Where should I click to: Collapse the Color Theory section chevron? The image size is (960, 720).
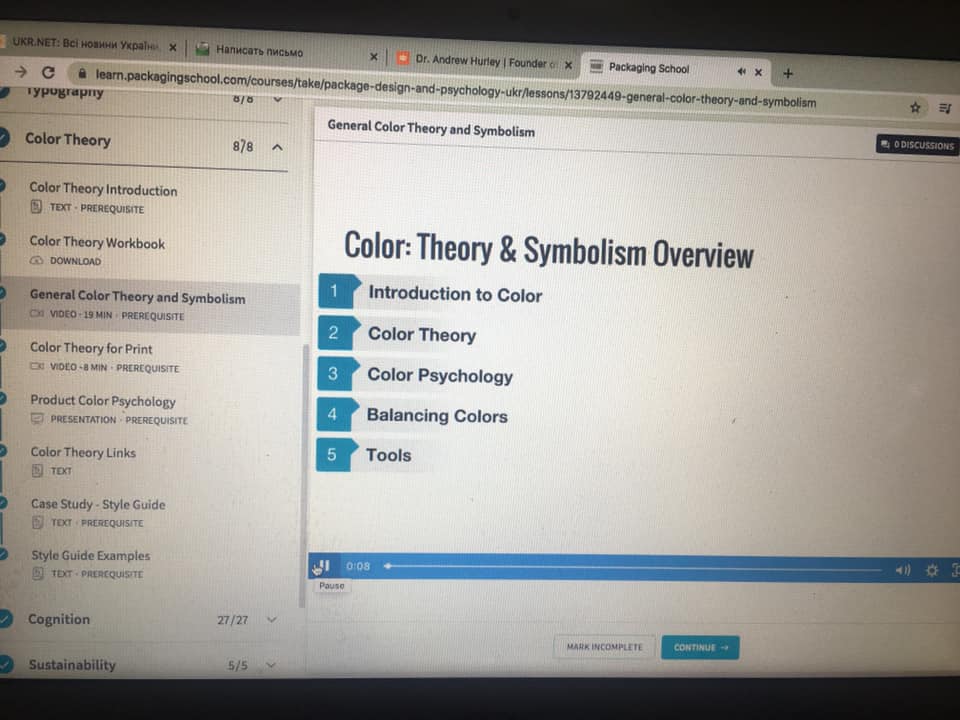[277, 147]
